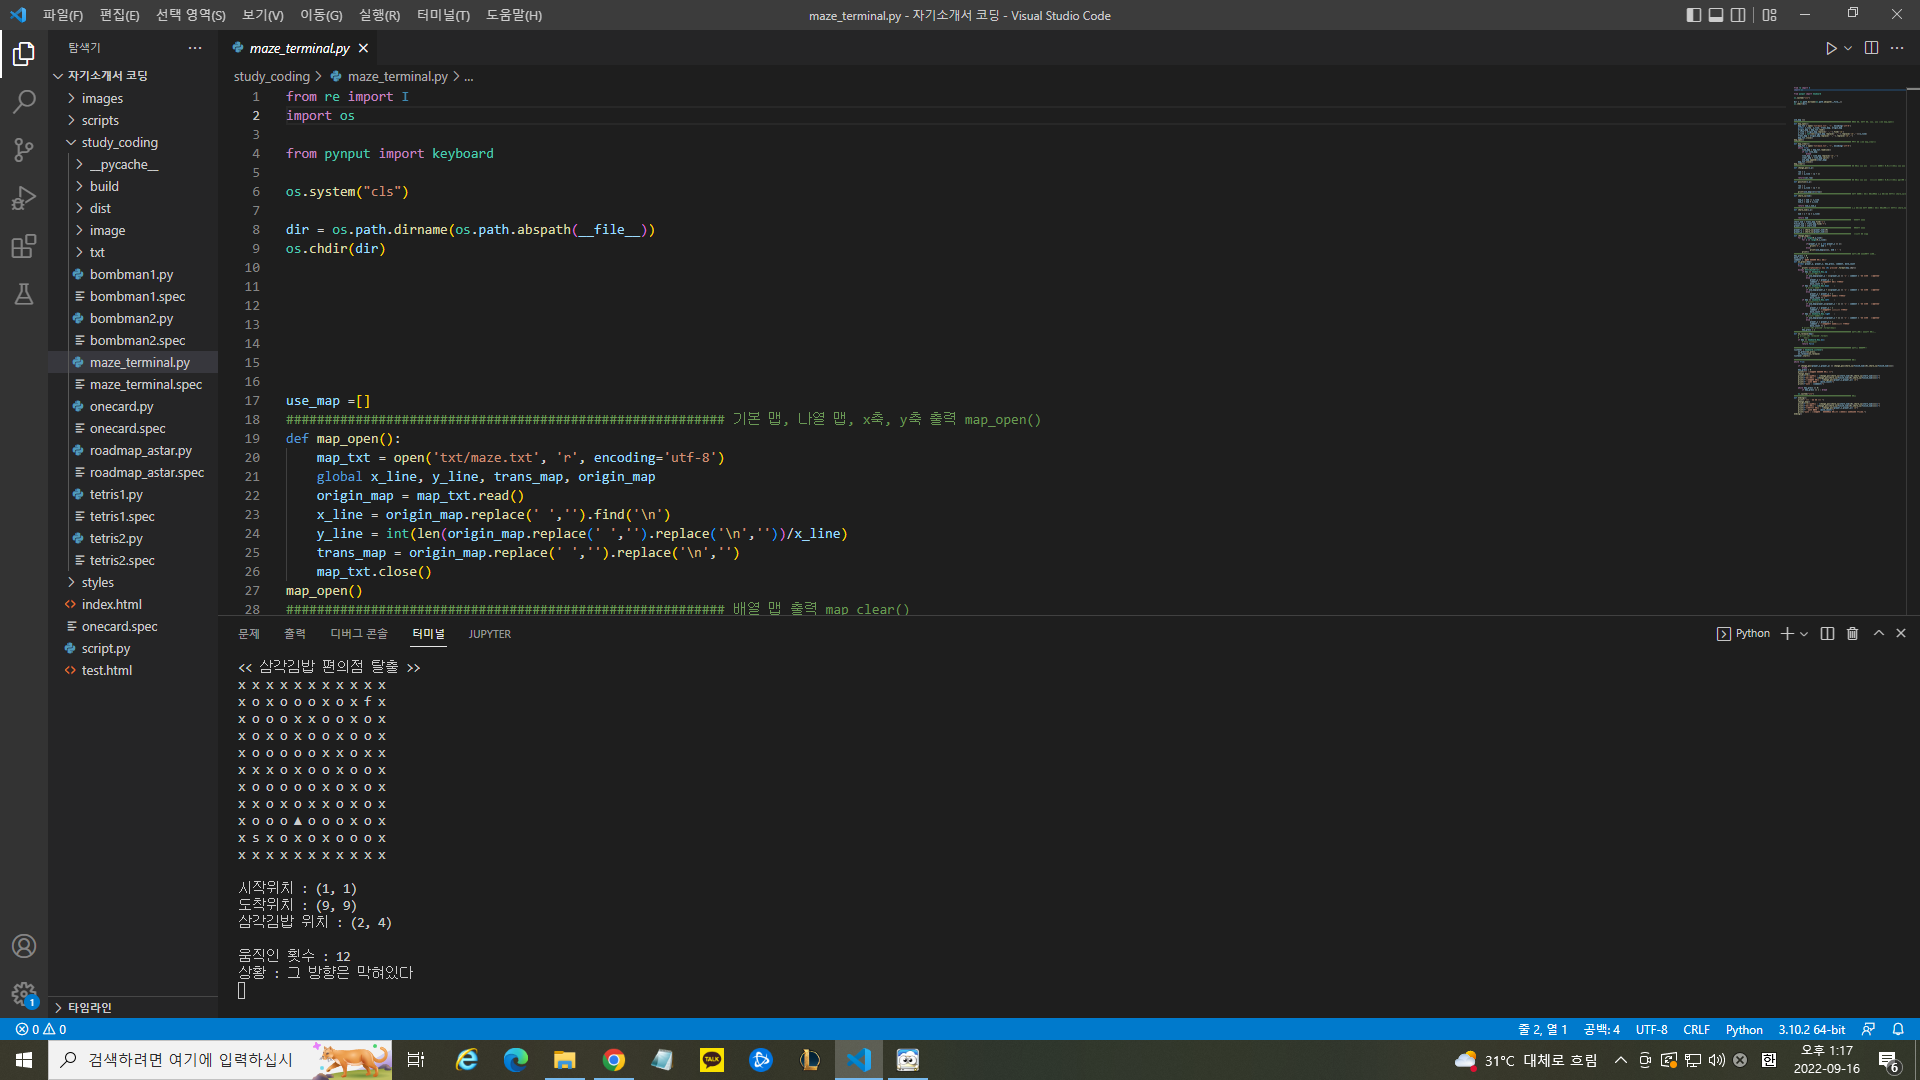
Task: Open the Accounts icon in activity bar
Action: click(24, 945)
